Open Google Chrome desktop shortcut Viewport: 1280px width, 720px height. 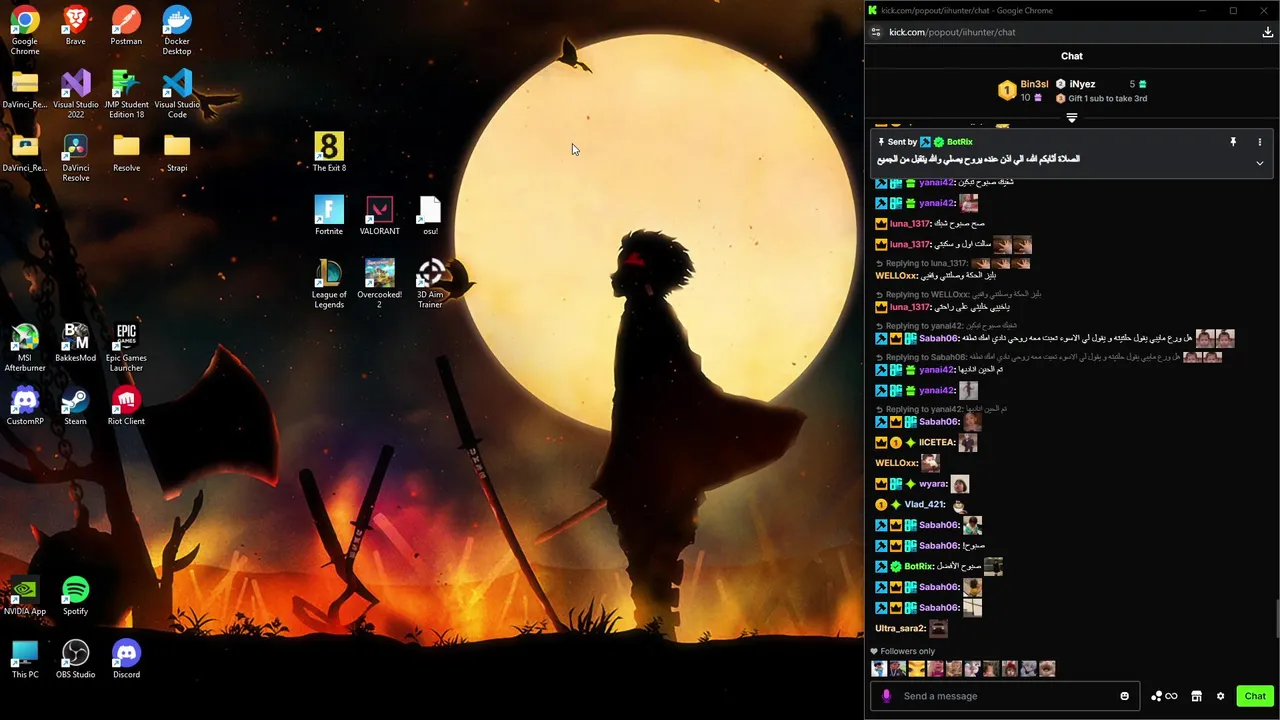point(25,30)
